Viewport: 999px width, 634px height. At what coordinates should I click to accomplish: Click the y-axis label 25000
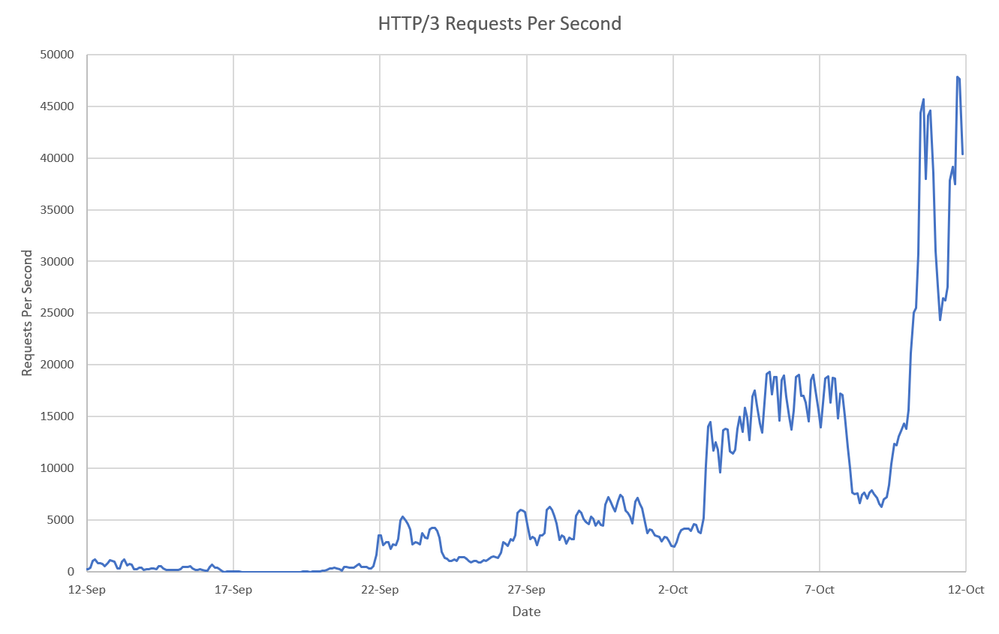(57, 313)
